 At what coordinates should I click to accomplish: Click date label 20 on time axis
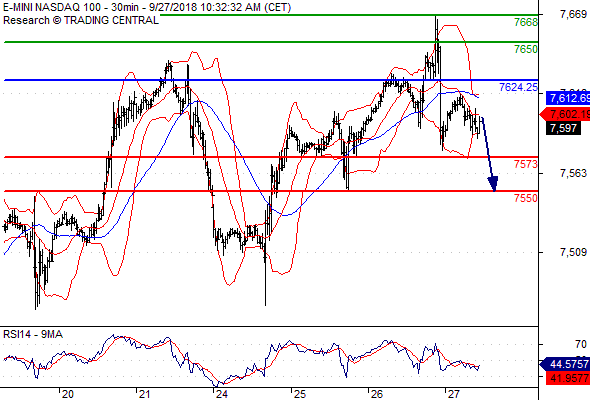point(68,394)
